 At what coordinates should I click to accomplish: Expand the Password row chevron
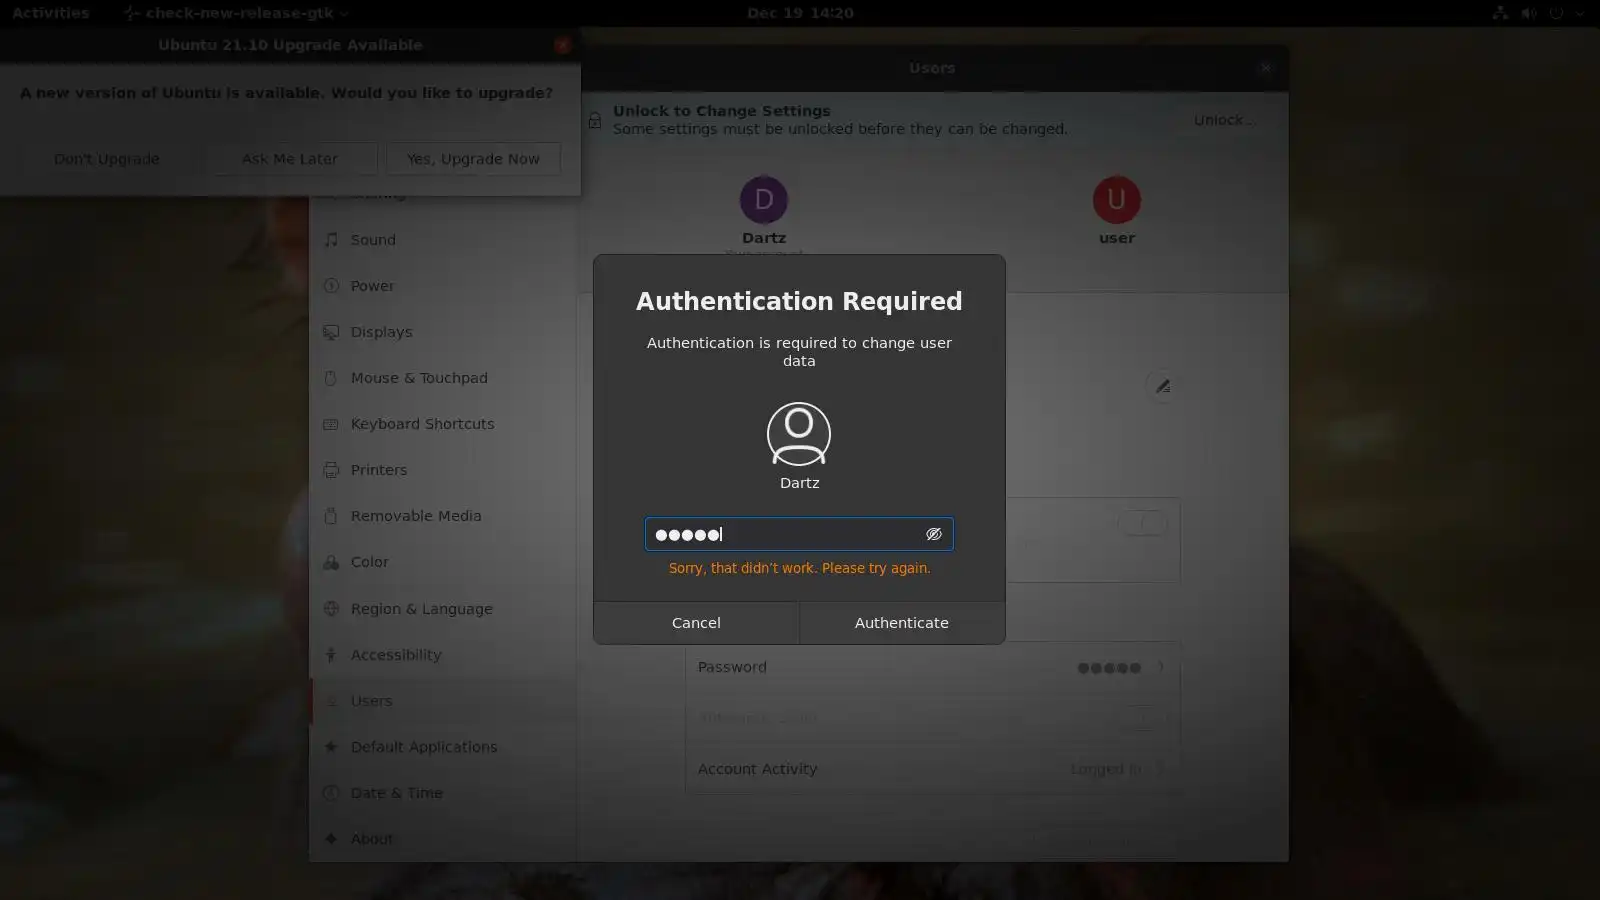(x=1161, y=667)
